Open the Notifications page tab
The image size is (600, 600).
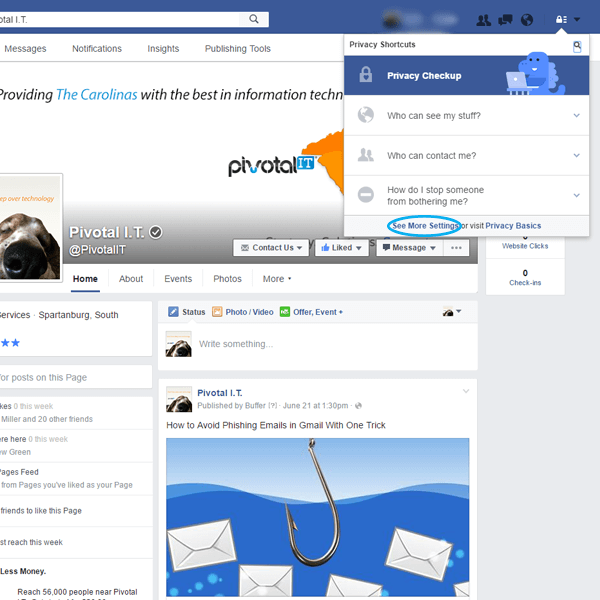(x=97, y=49)
